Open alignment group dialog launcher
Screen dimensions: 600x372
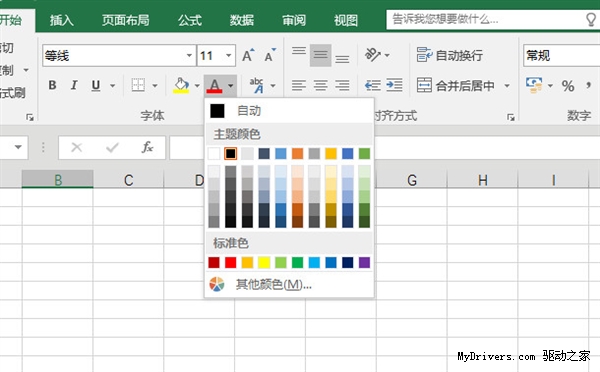point(510,117)
